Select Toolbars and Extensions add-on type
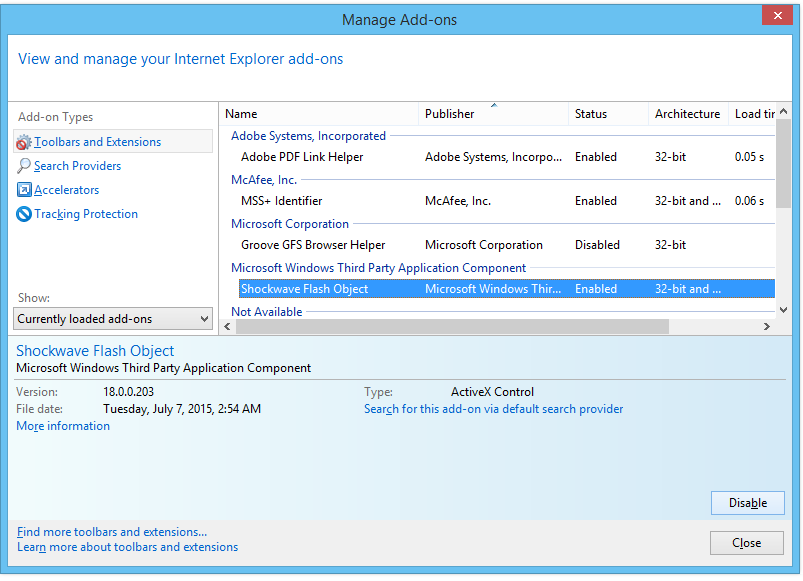Screen dimensions: 803x581 pos(113,142)
